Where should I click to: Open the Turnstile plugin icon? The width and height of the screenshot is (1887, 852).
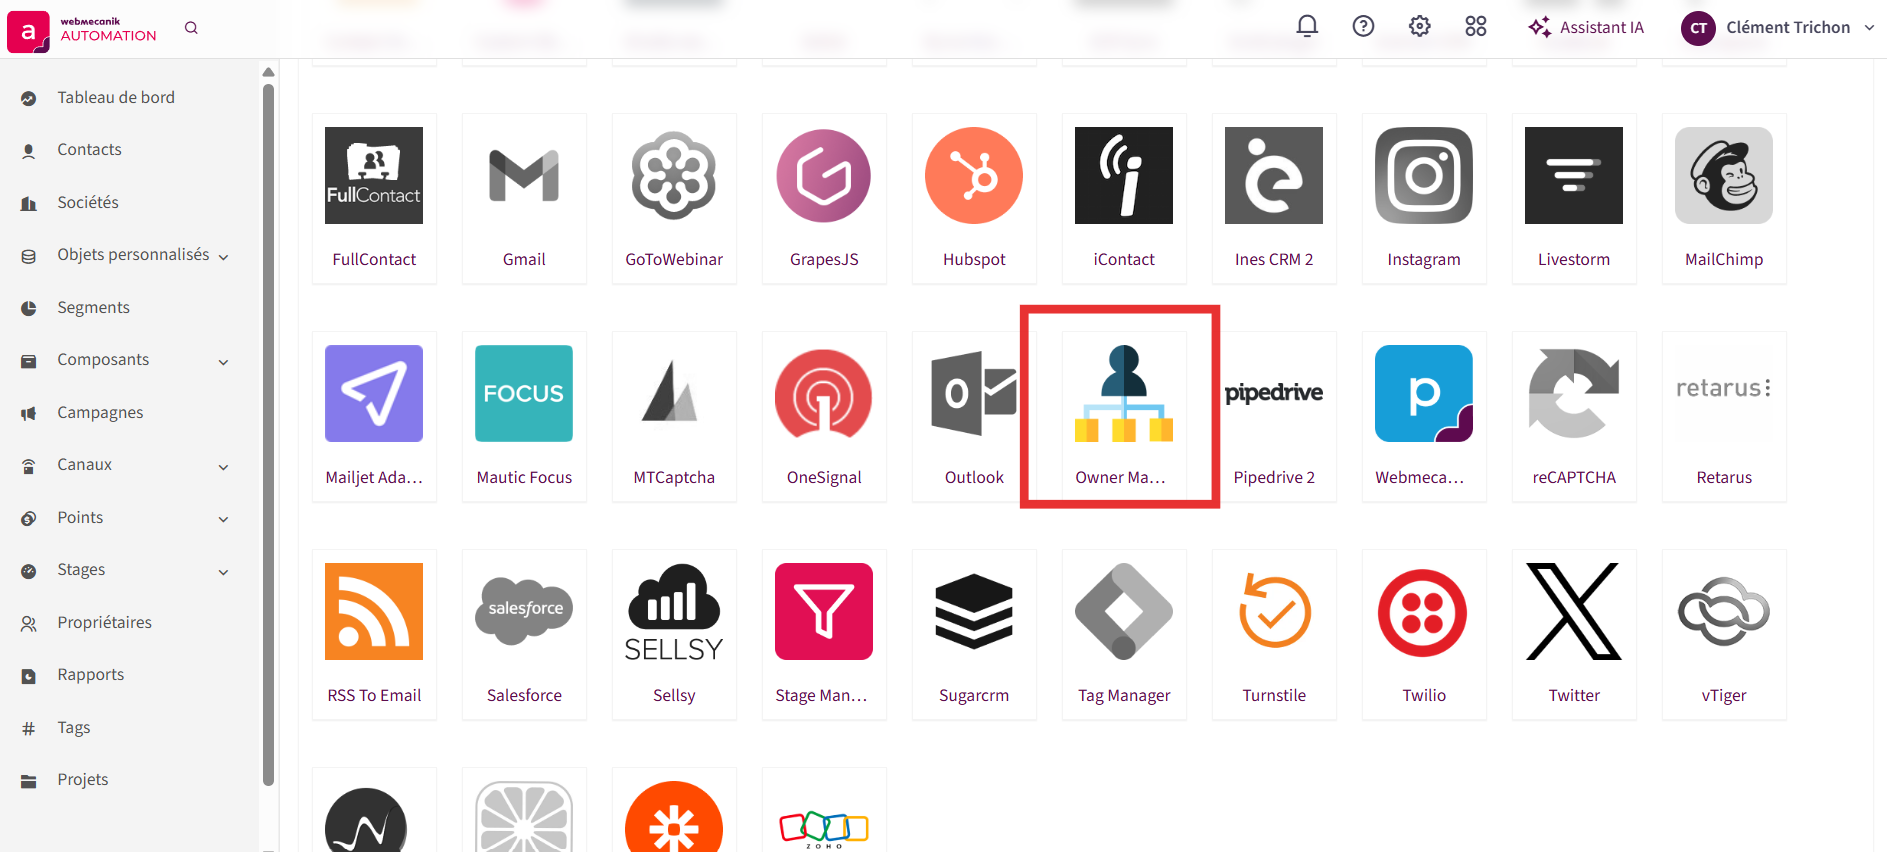(x=1274, y=612)
